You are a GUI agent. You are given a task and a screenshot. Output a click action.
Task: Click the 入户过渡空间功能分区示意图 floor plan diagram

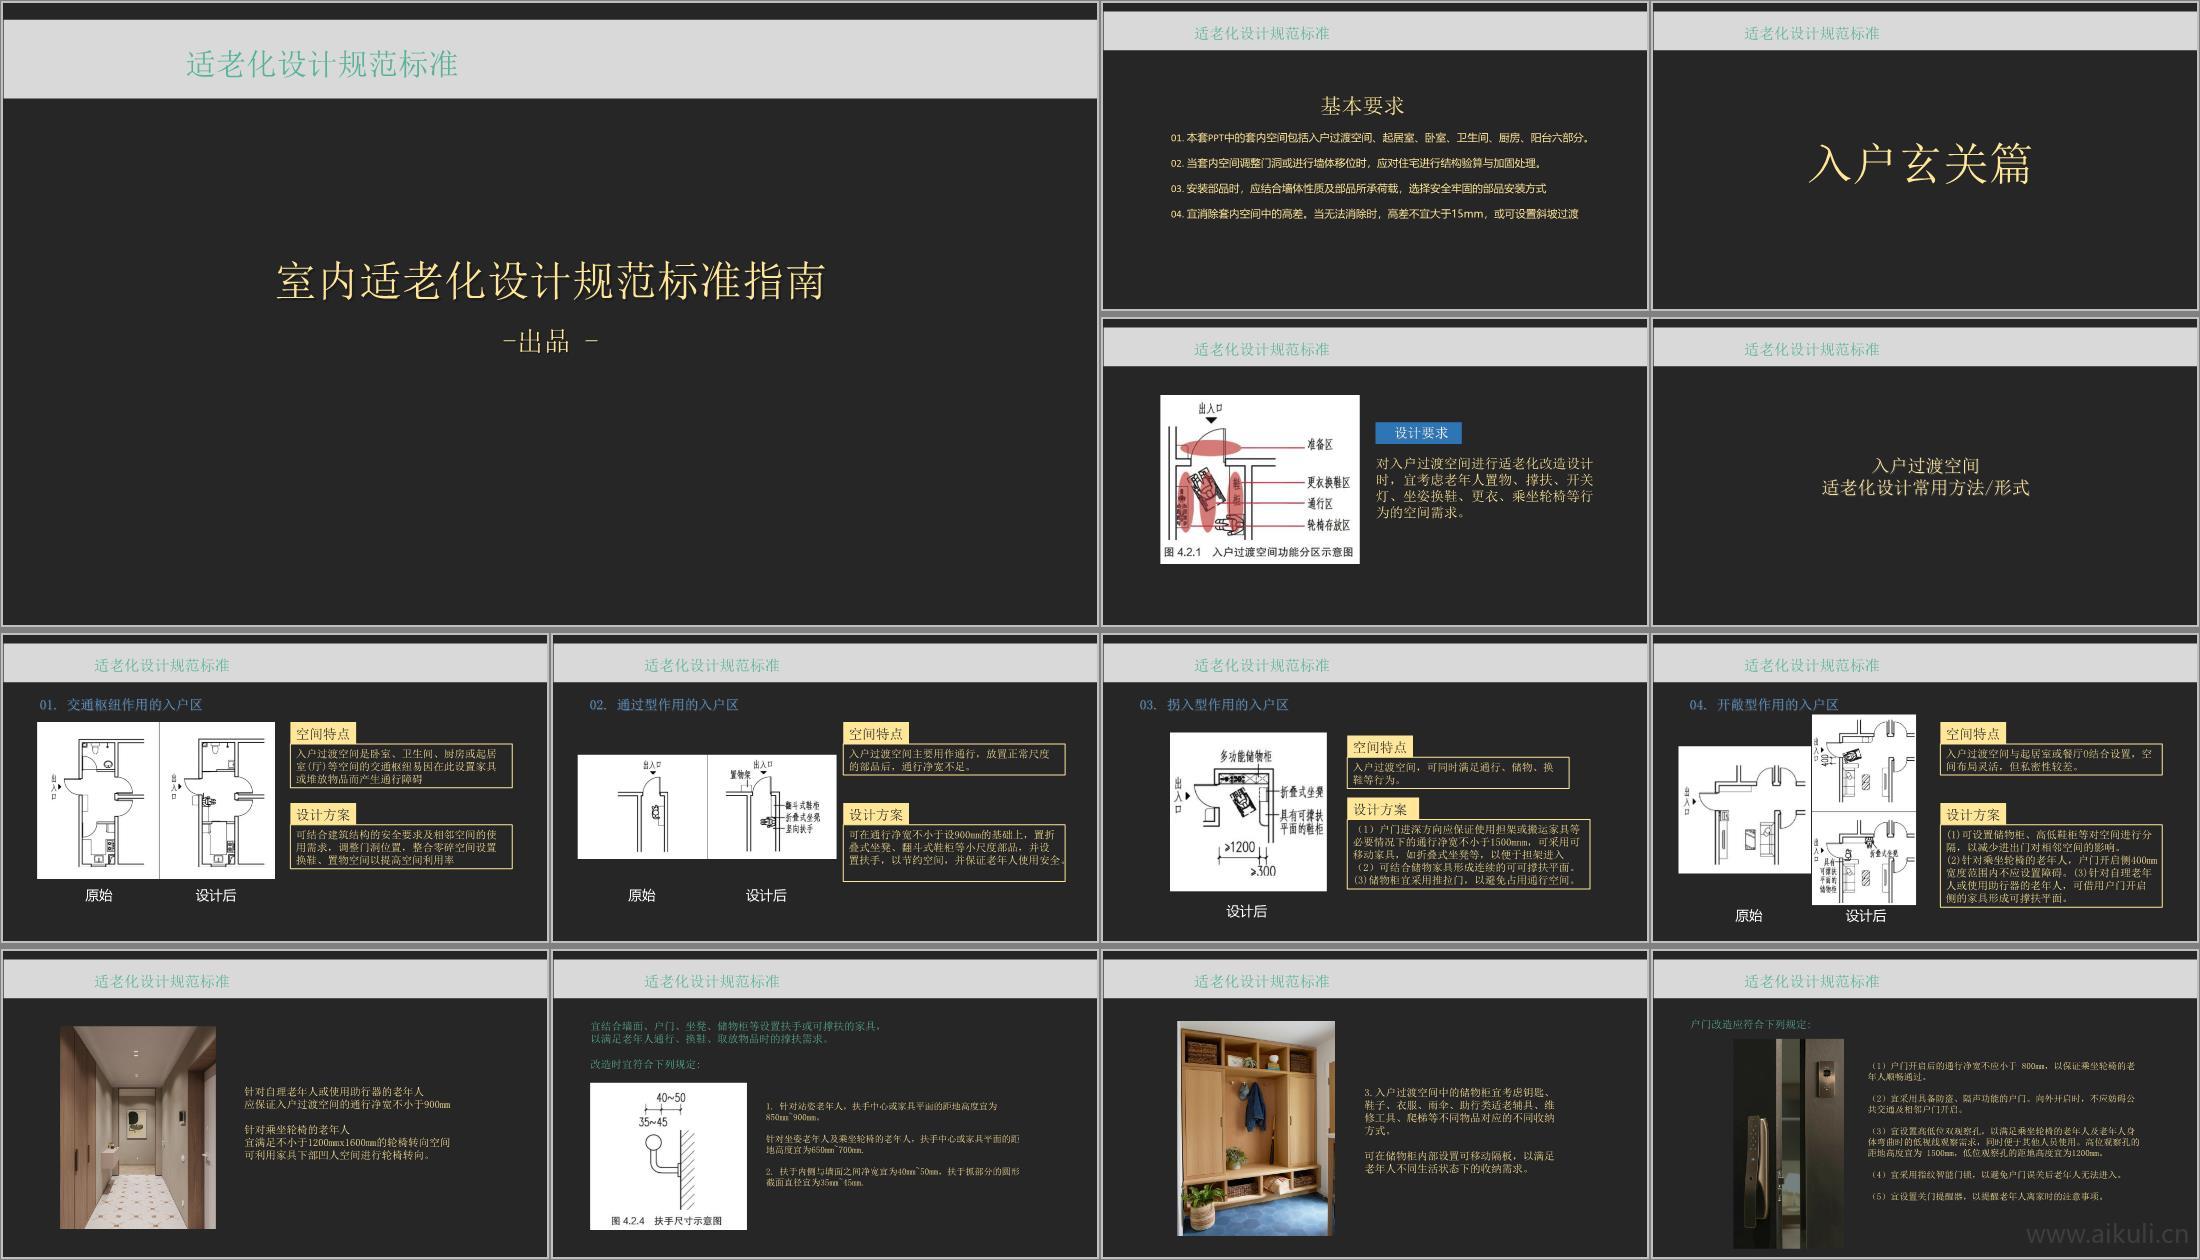[1259, 478]
